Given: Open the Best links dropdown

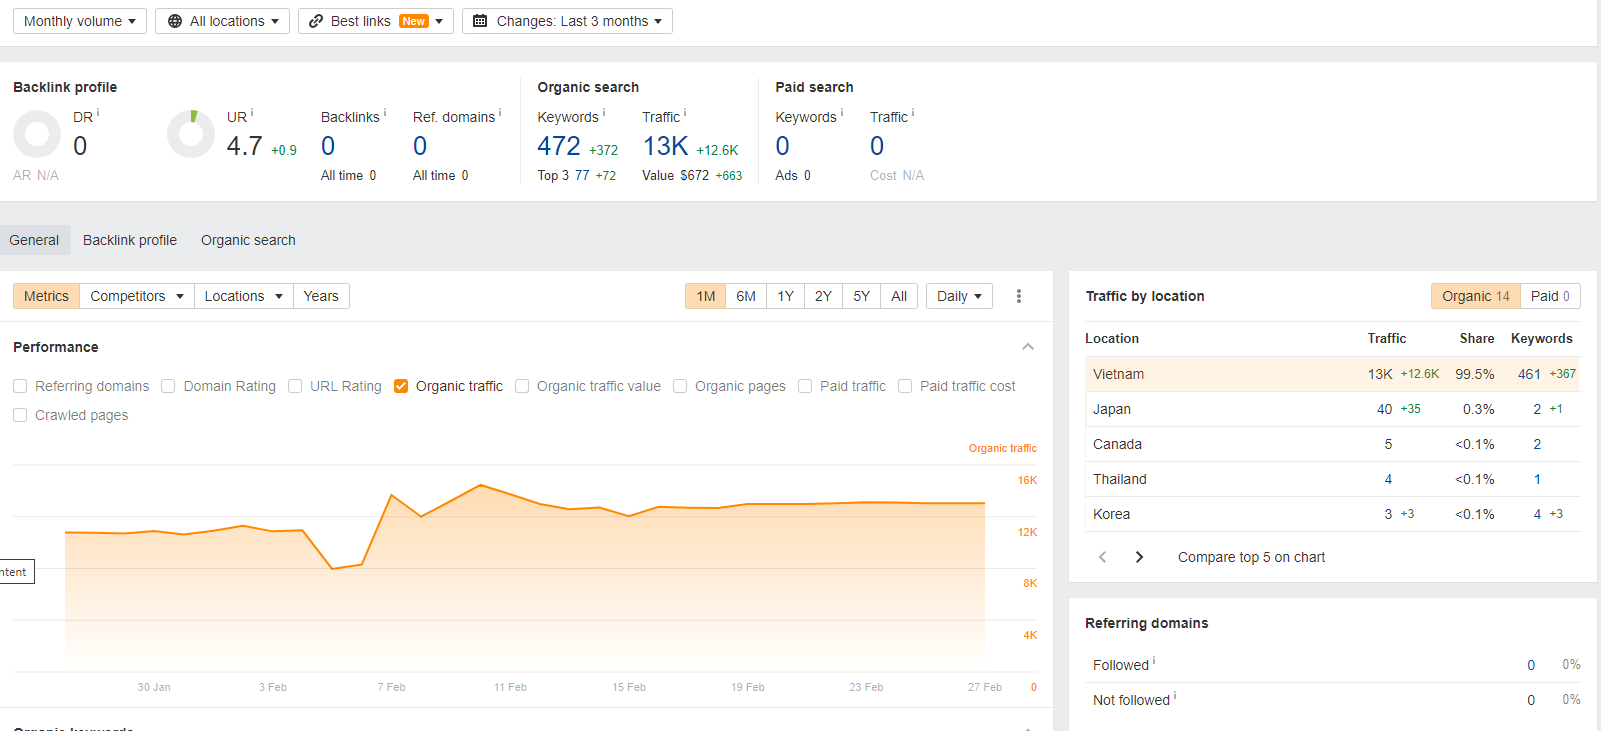Looking at the screenshot, I should [x=376, y=21].
